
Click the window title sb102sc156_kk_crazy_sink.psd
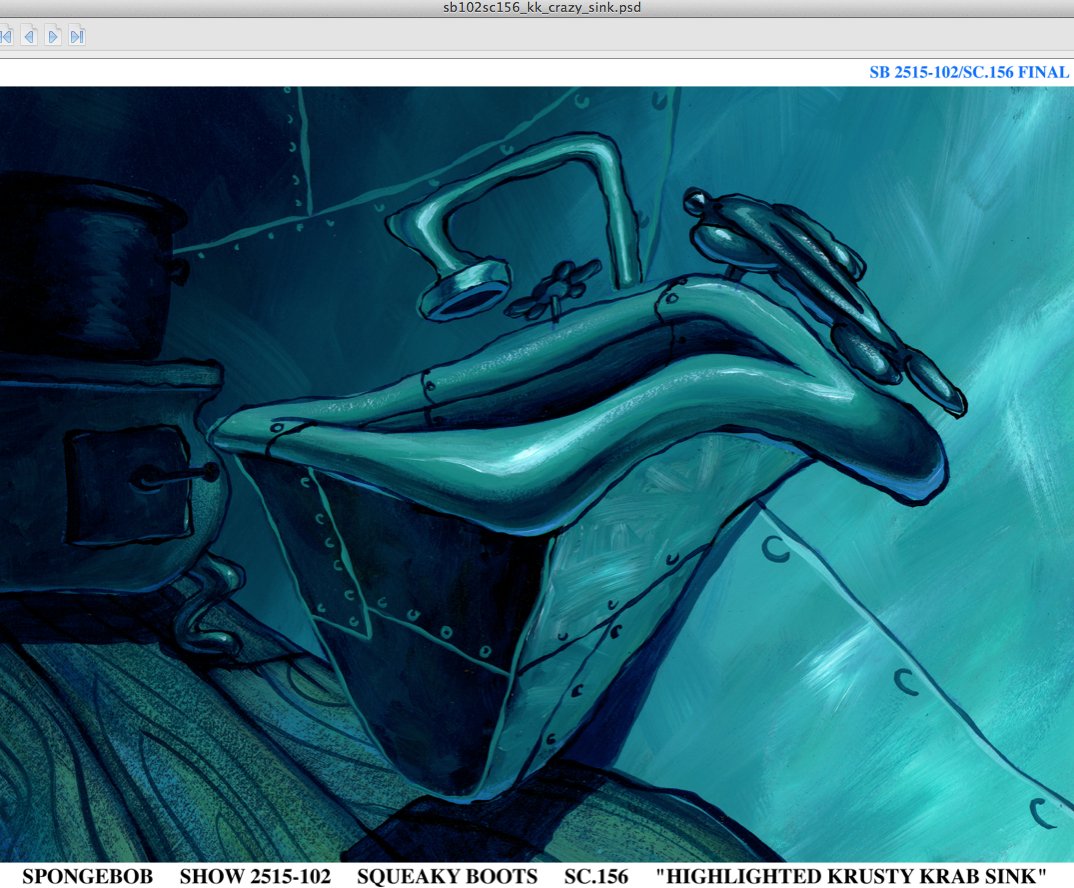coord(542,8)
